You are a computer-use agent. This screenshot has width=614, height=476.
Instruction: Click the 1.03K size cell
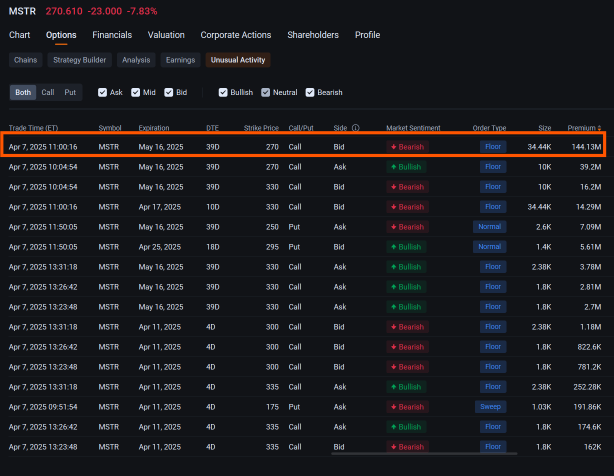542,407
